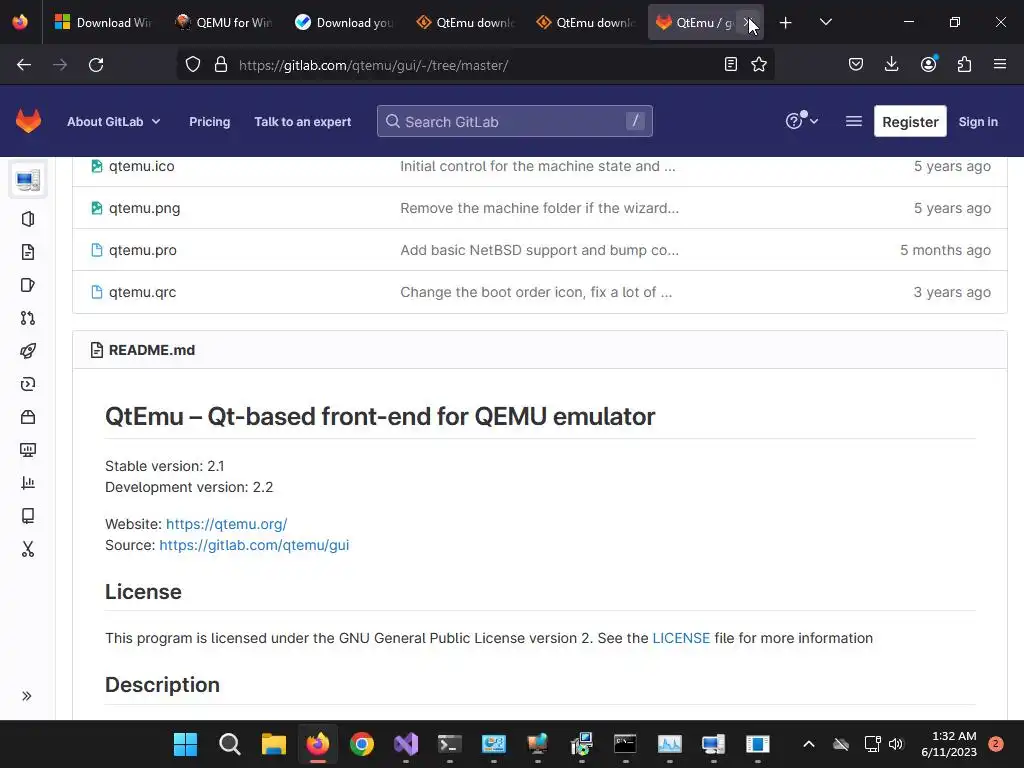Open Talk to an expert link

pyautogui.click(x=302, y=121)
